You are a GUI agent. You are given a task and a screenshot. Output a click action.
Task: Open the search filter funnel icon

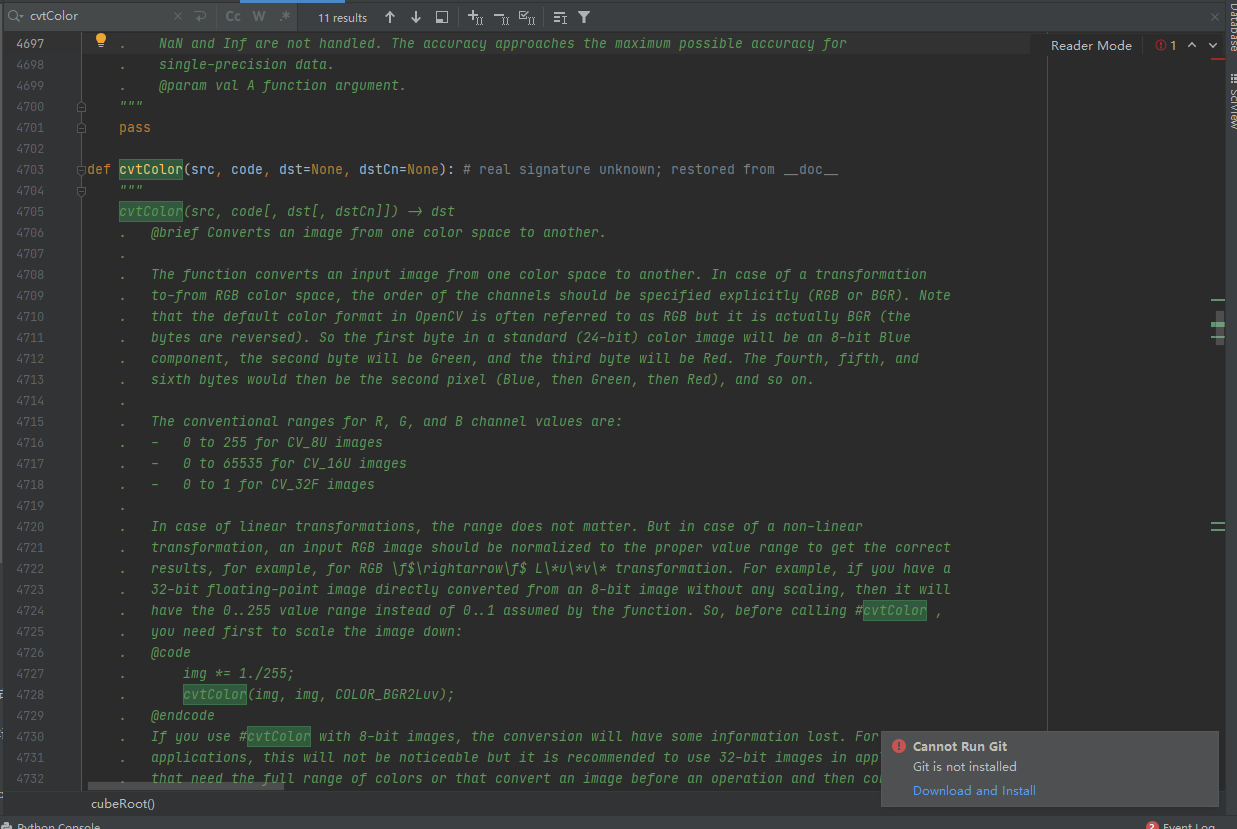click(x=583, y=17)
